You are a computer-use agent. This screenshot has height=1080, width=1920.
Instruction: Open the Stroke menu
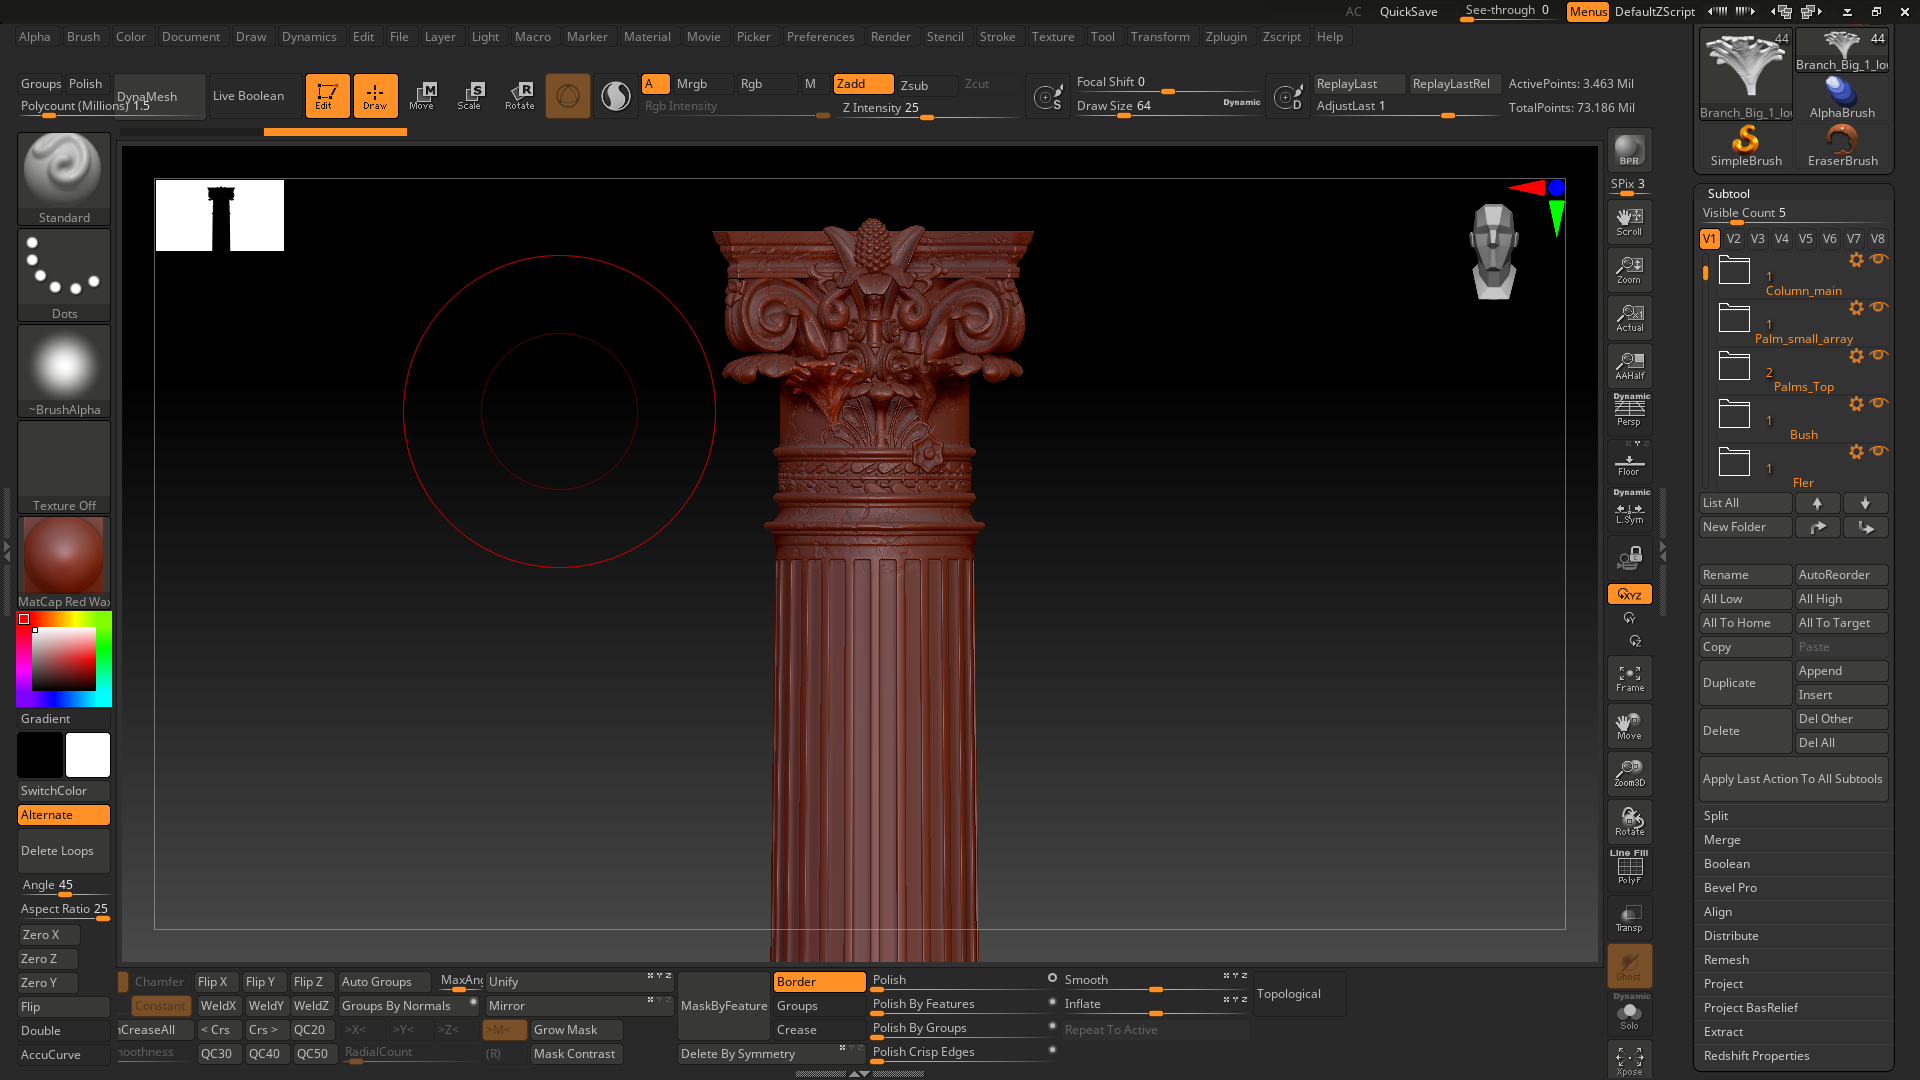point(997,37)
